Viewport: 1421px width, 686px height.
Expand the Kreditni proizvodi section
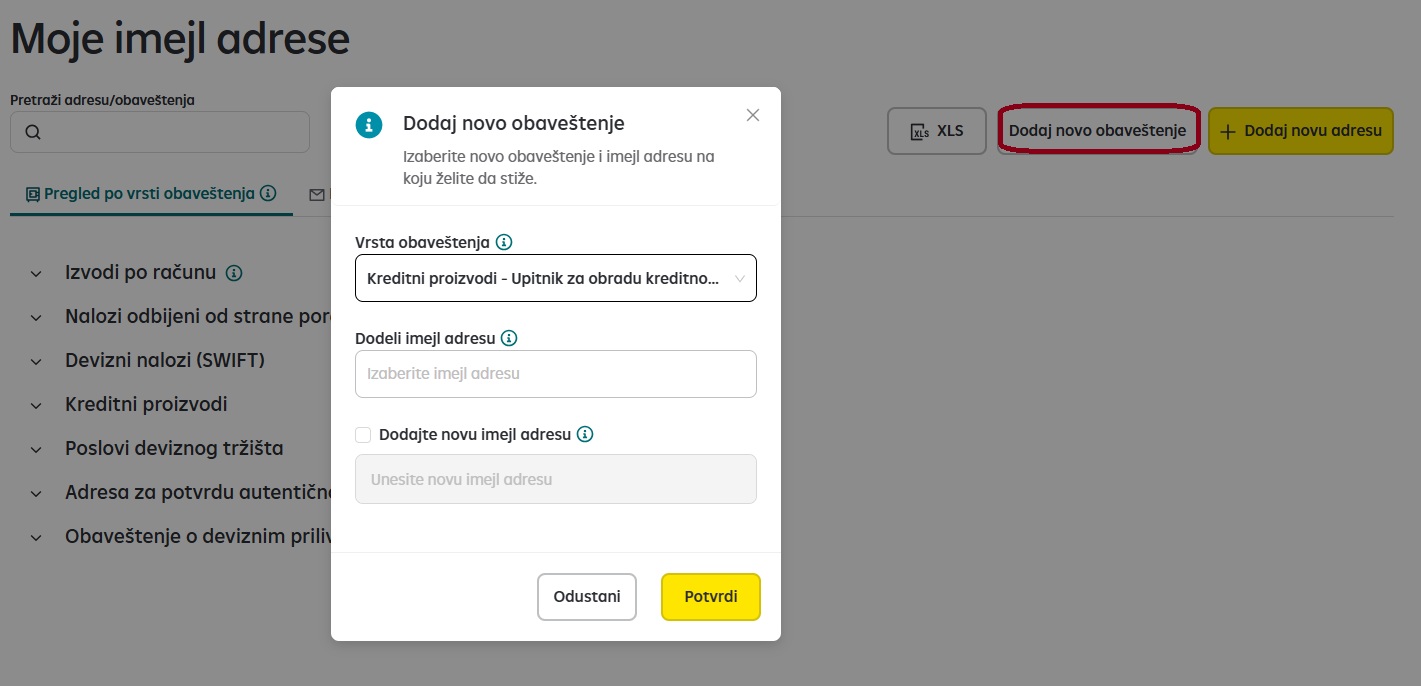point(37,405)
